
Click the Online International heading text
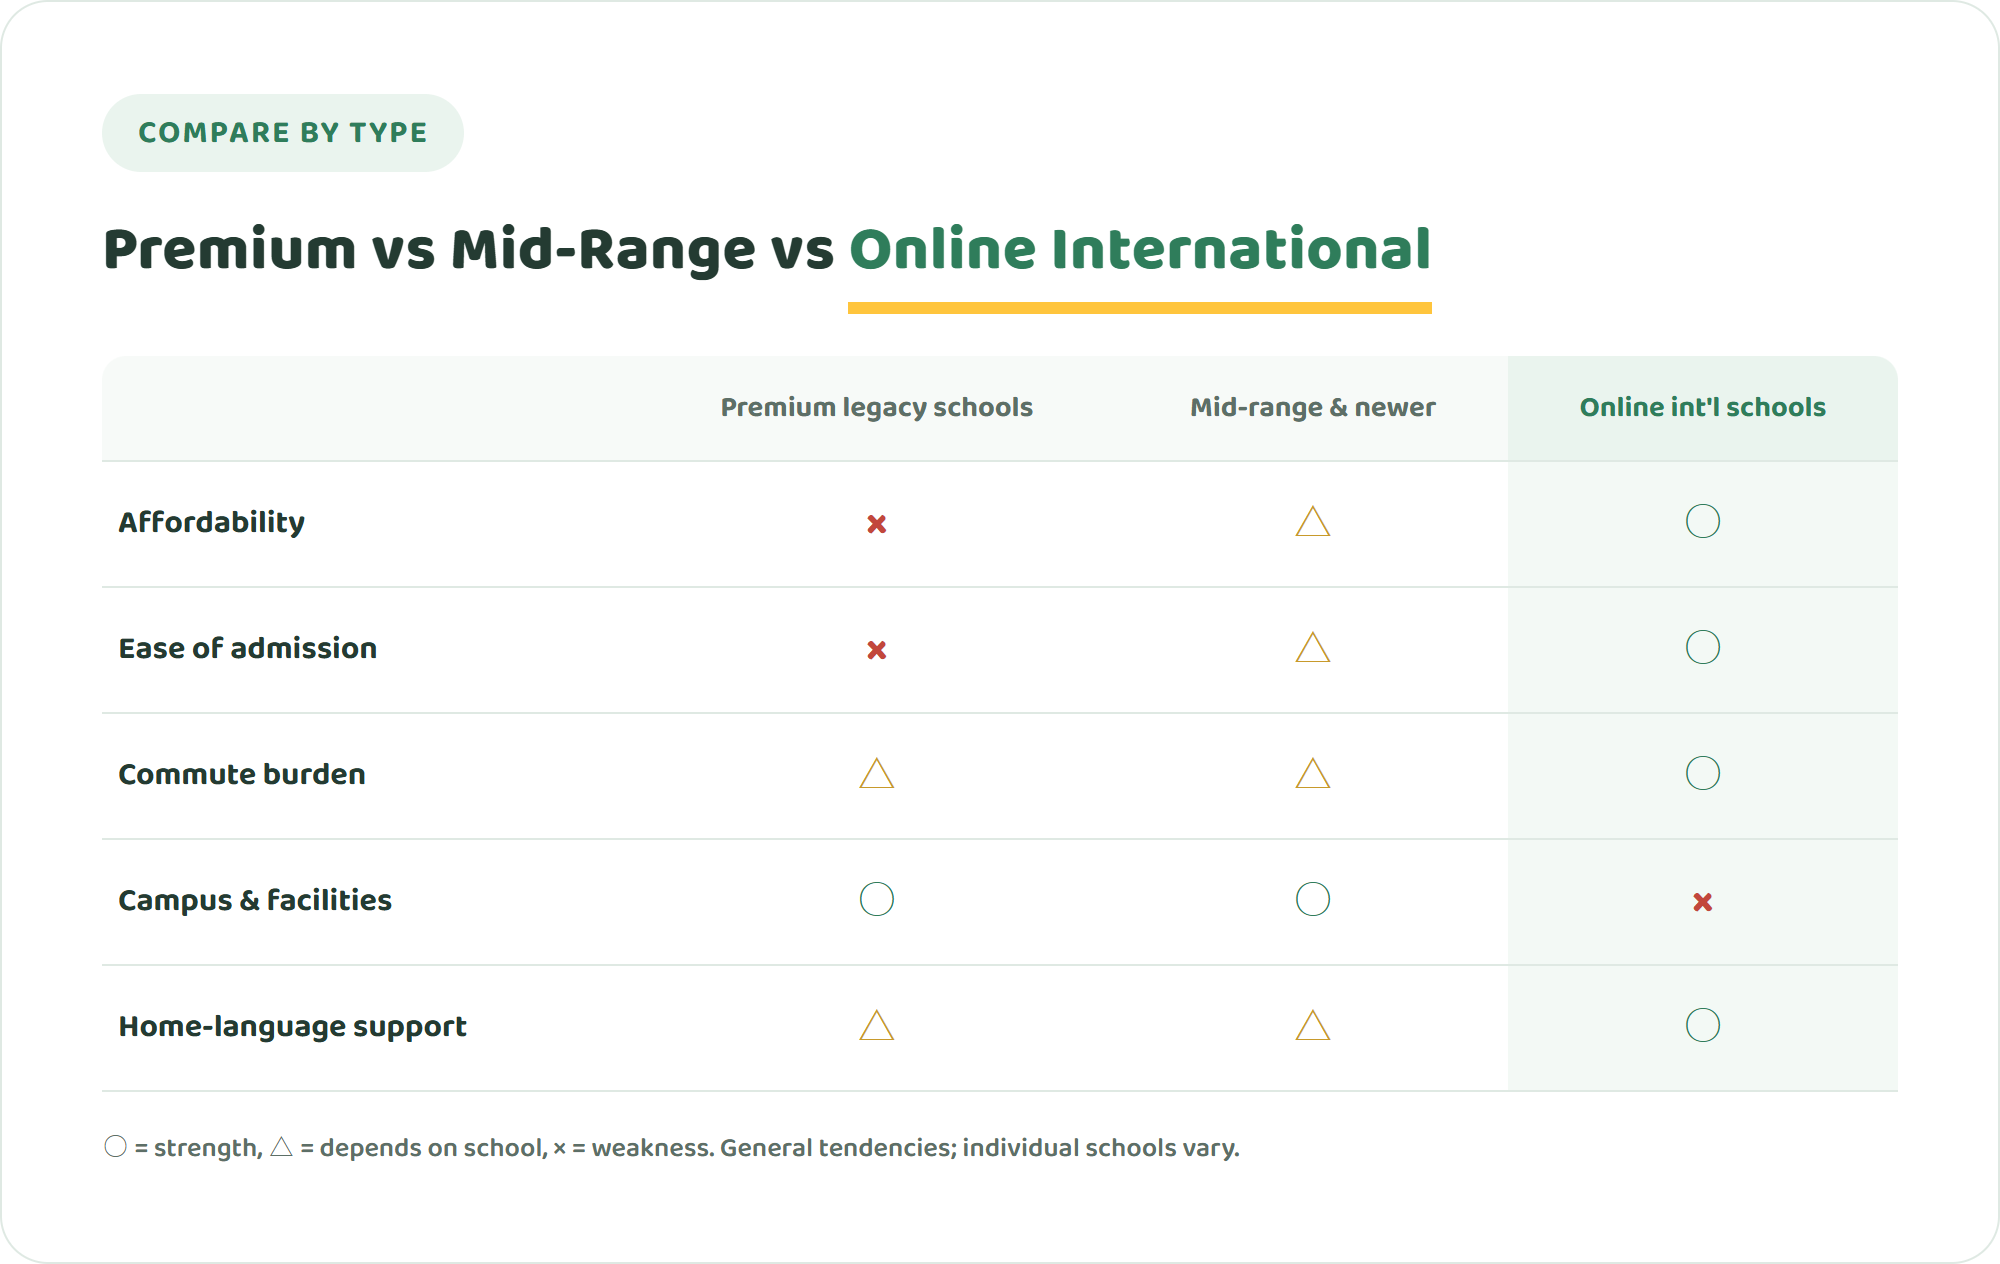pos(1140,249)
